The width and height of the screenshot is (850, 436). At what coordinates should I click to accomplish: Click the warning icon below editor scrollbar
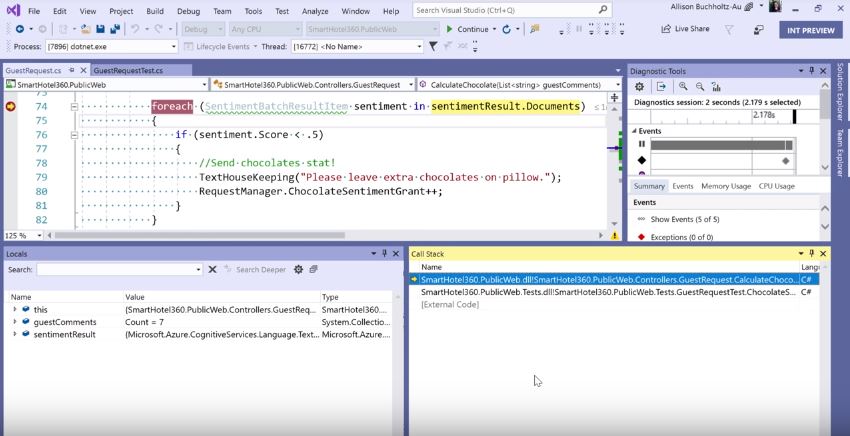tap(615, 235)
